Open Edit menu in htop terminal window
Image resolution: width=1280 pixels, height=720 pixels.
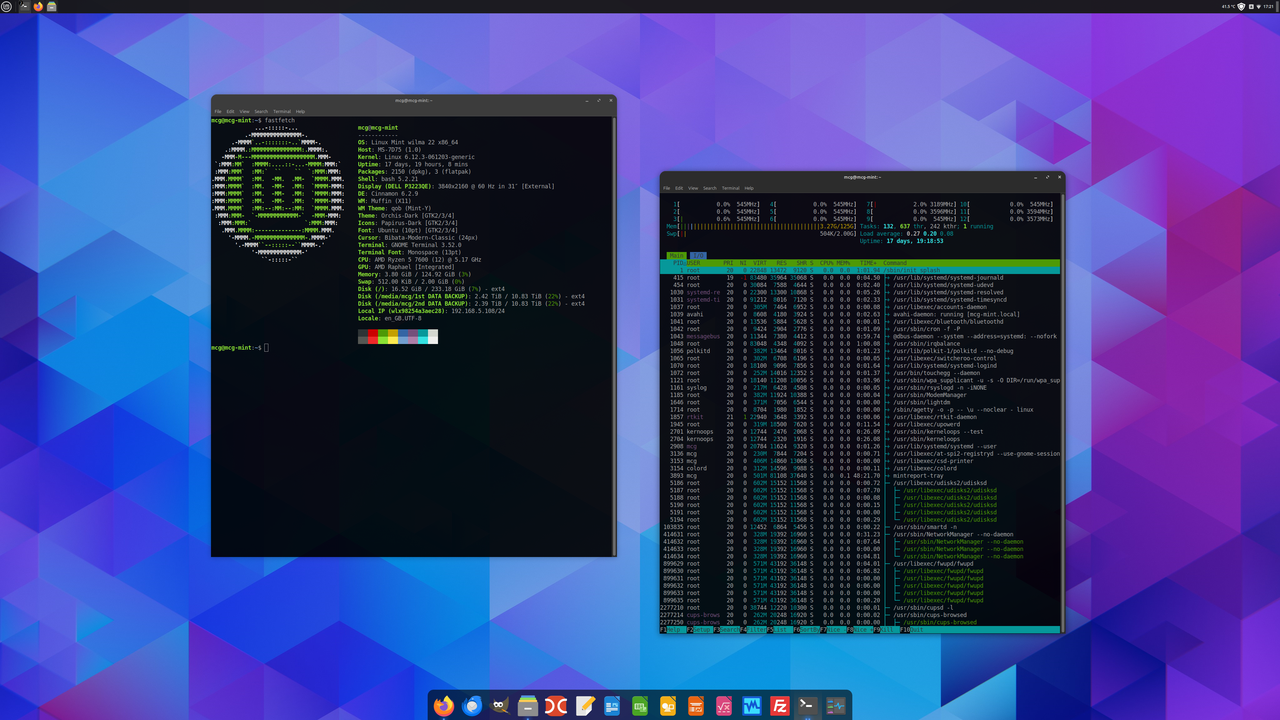(679, 188)
